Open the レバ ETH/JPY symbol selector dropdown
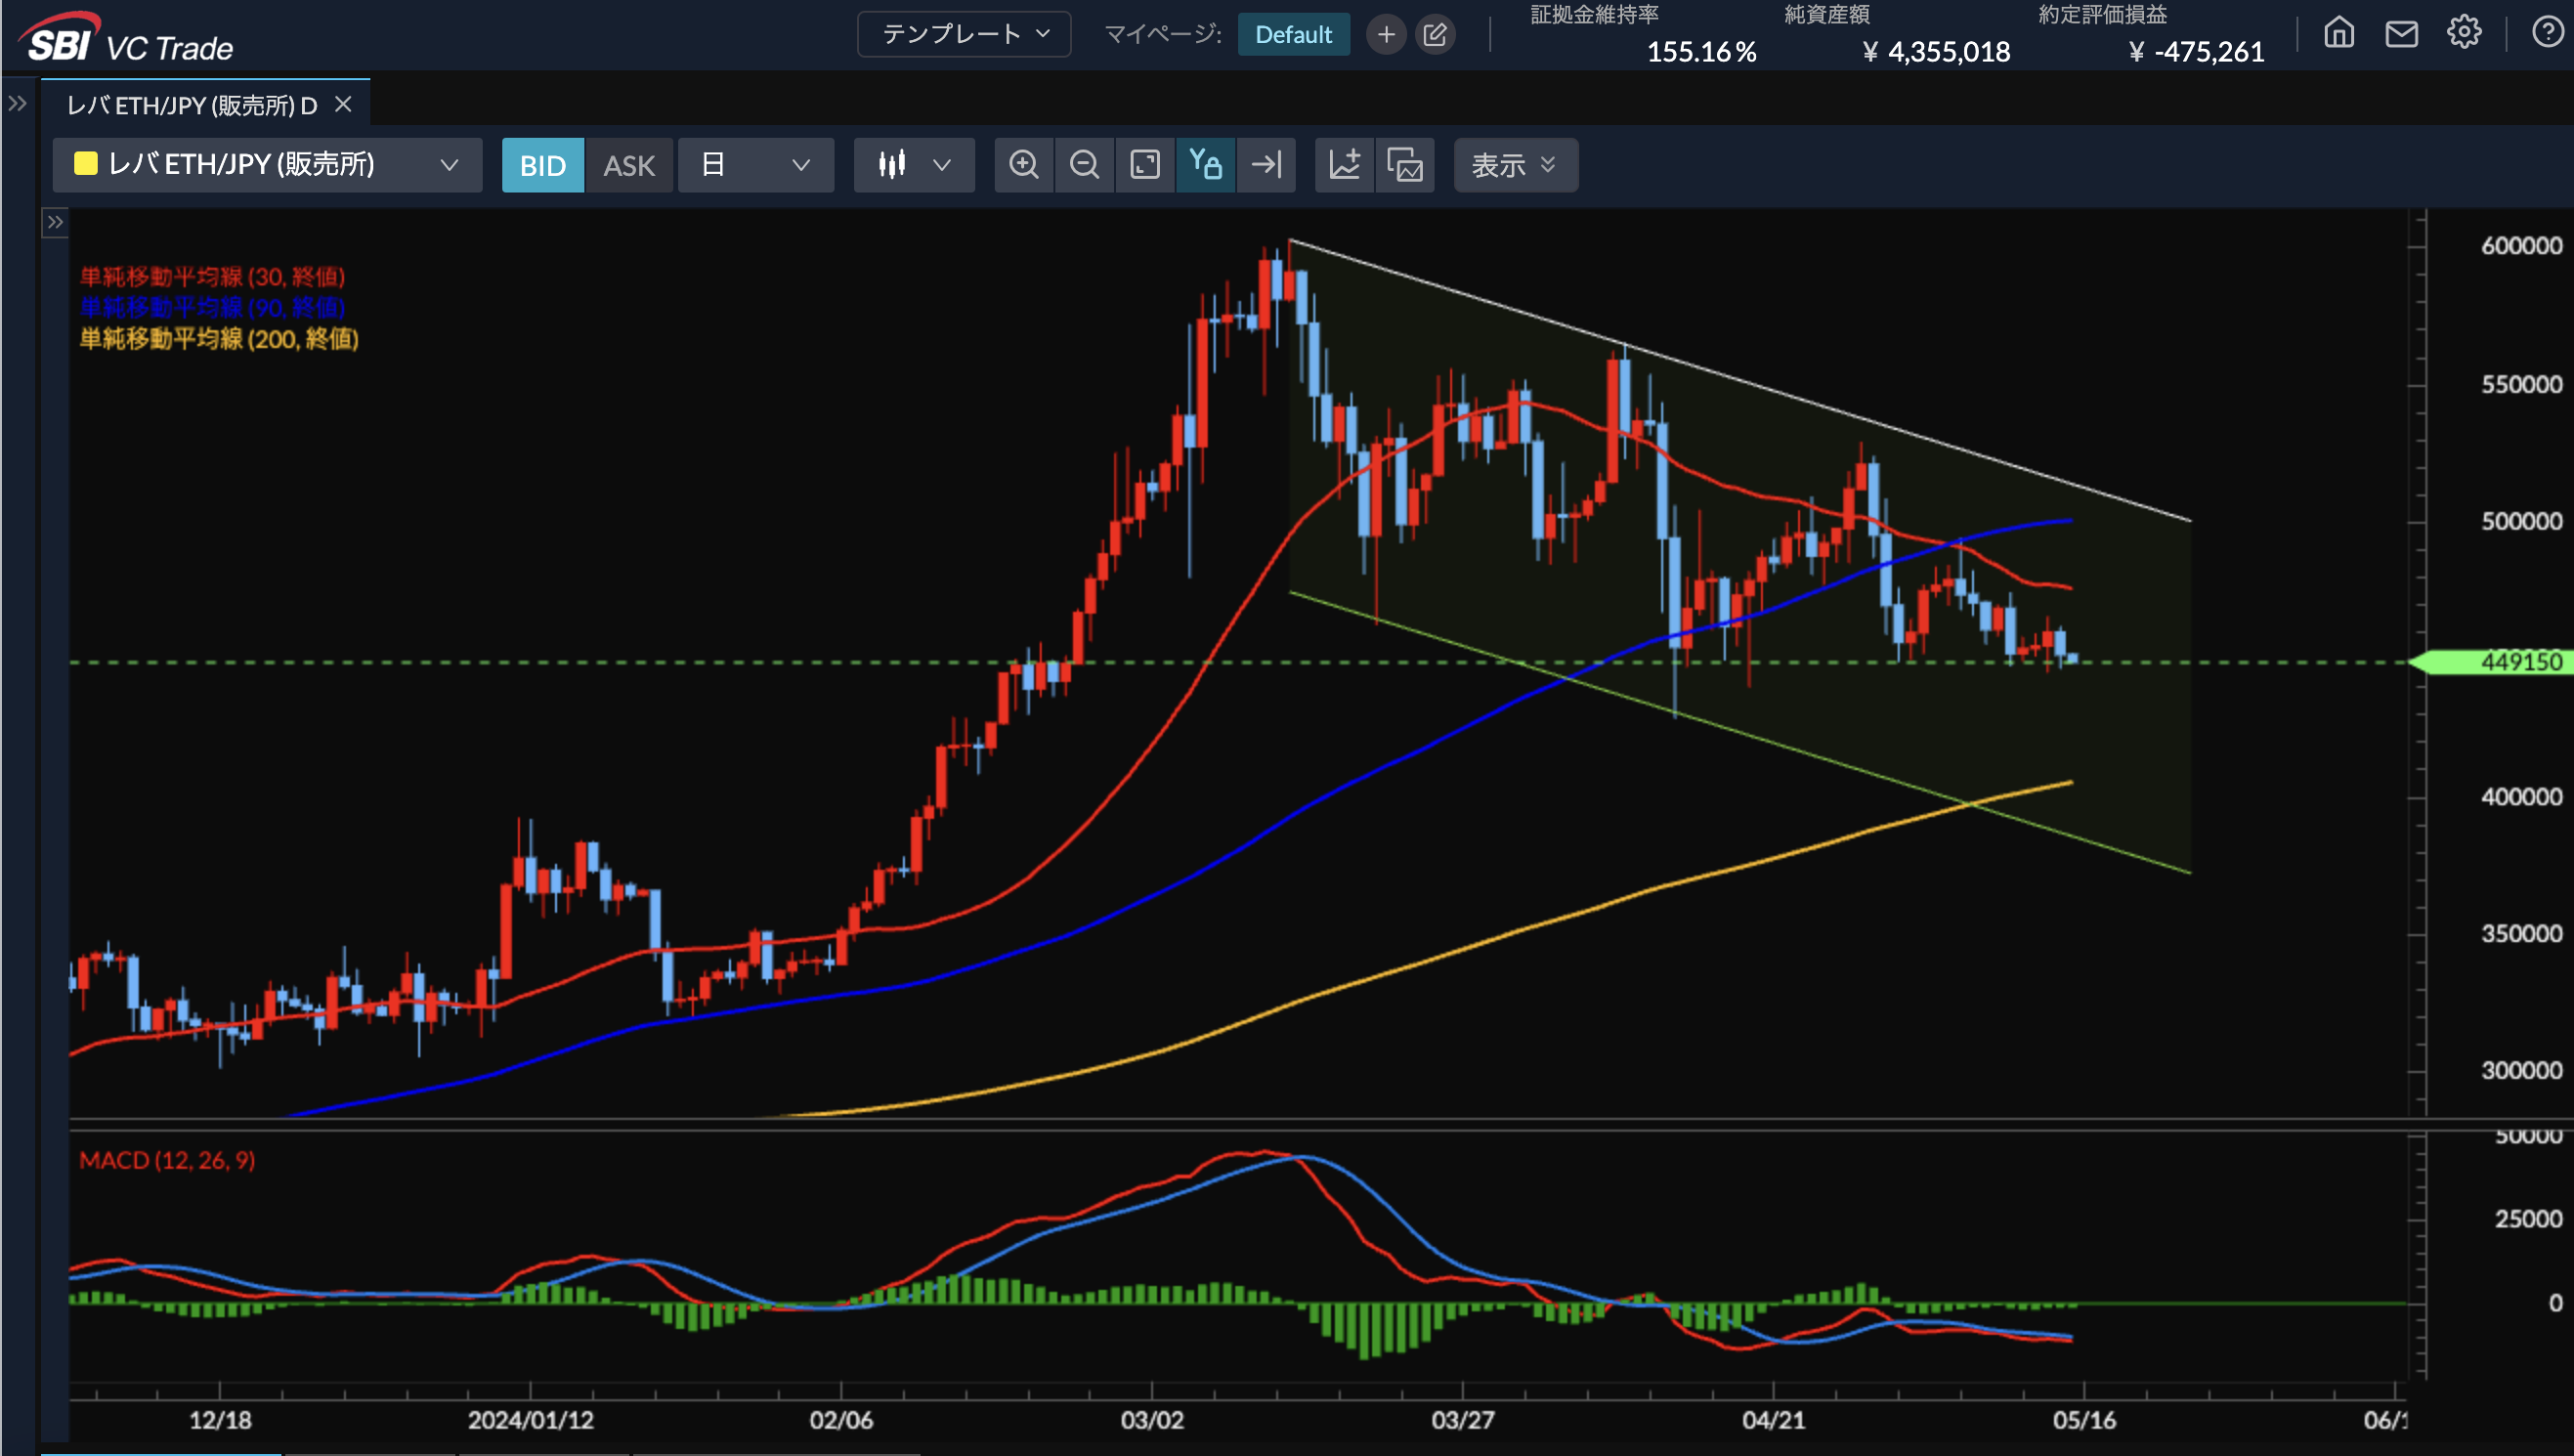Screen dimensions: 2574x1456 (x=267, y=164)
